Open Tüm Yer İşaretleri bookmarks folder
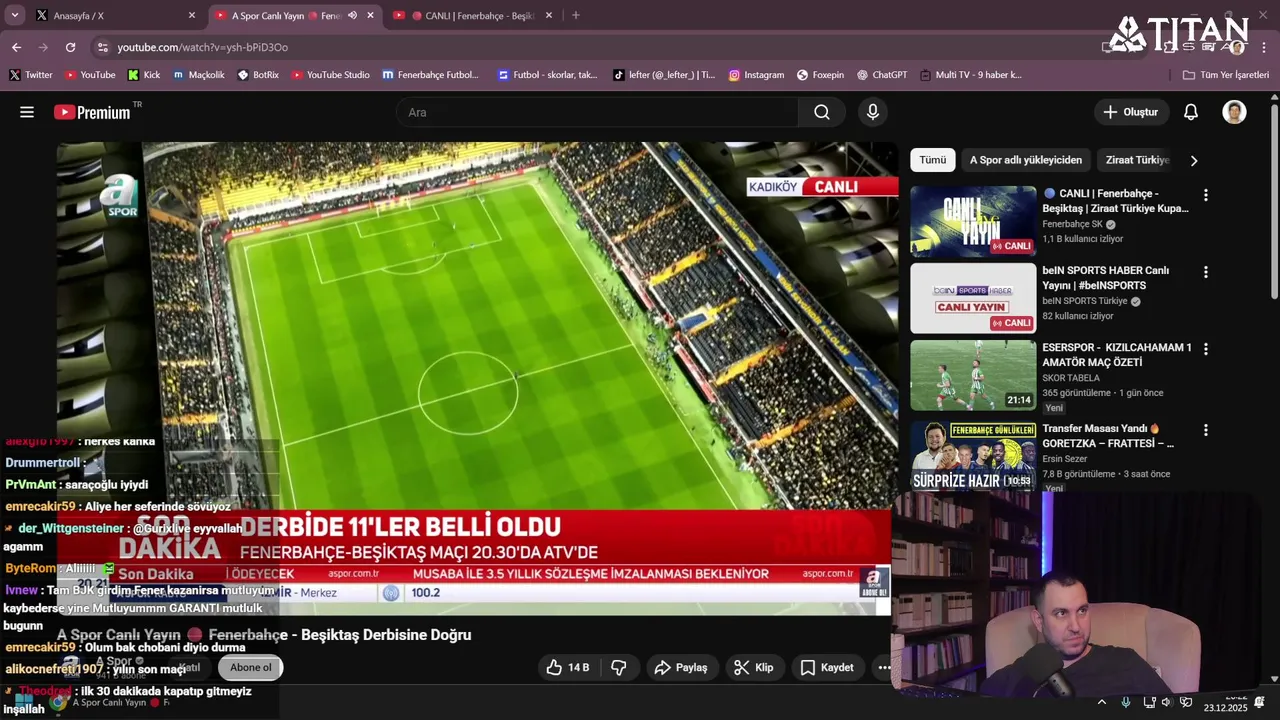The image size is (1280, 720). [x=1225, y=75]
